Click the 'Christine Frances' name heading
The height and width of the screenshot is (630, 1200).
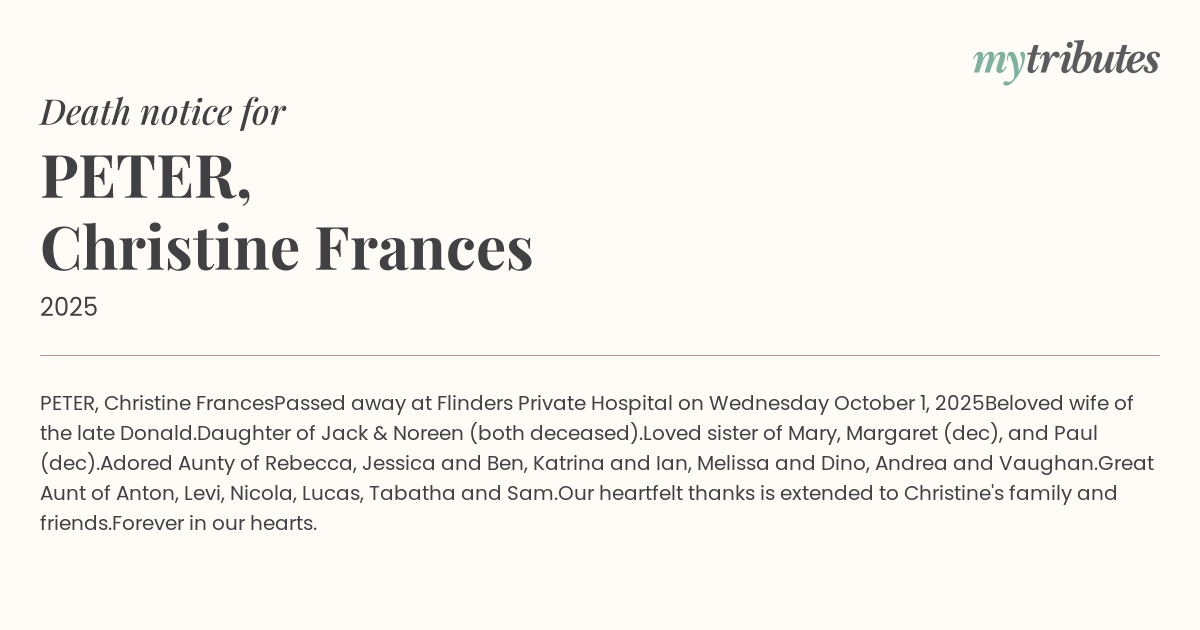(x=286, y=247)
